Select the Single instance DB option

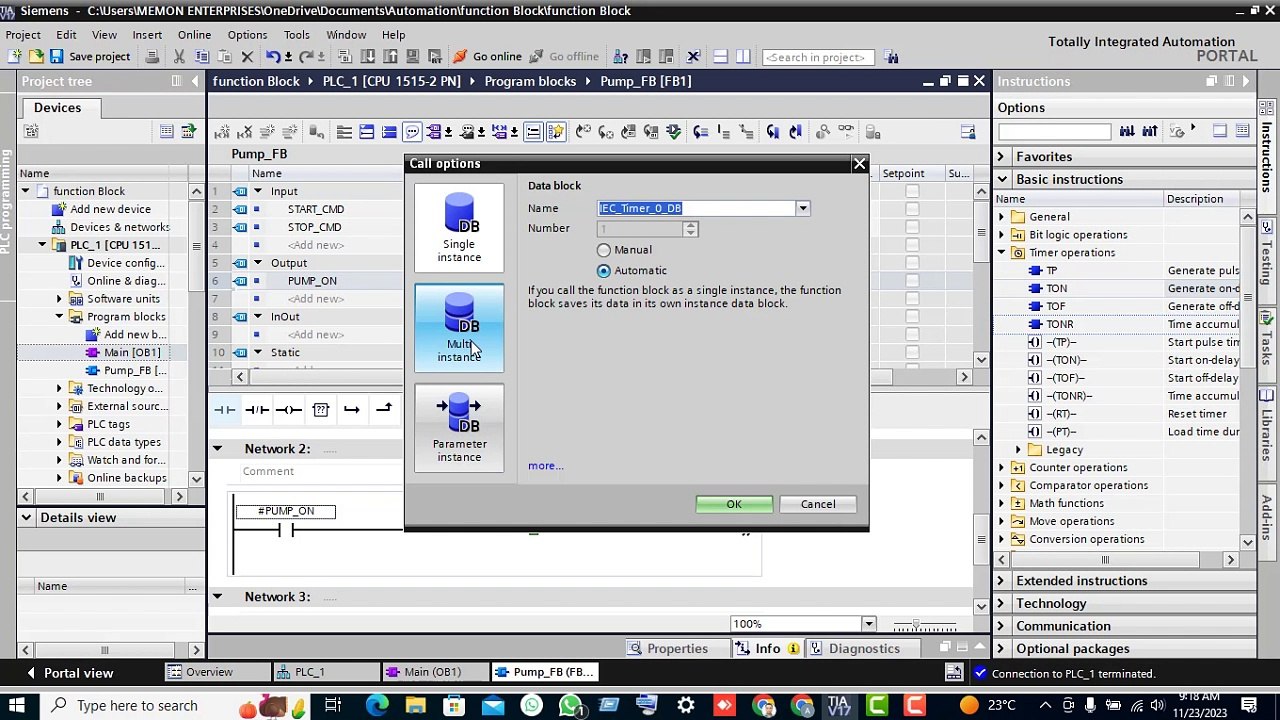(459, 228)
